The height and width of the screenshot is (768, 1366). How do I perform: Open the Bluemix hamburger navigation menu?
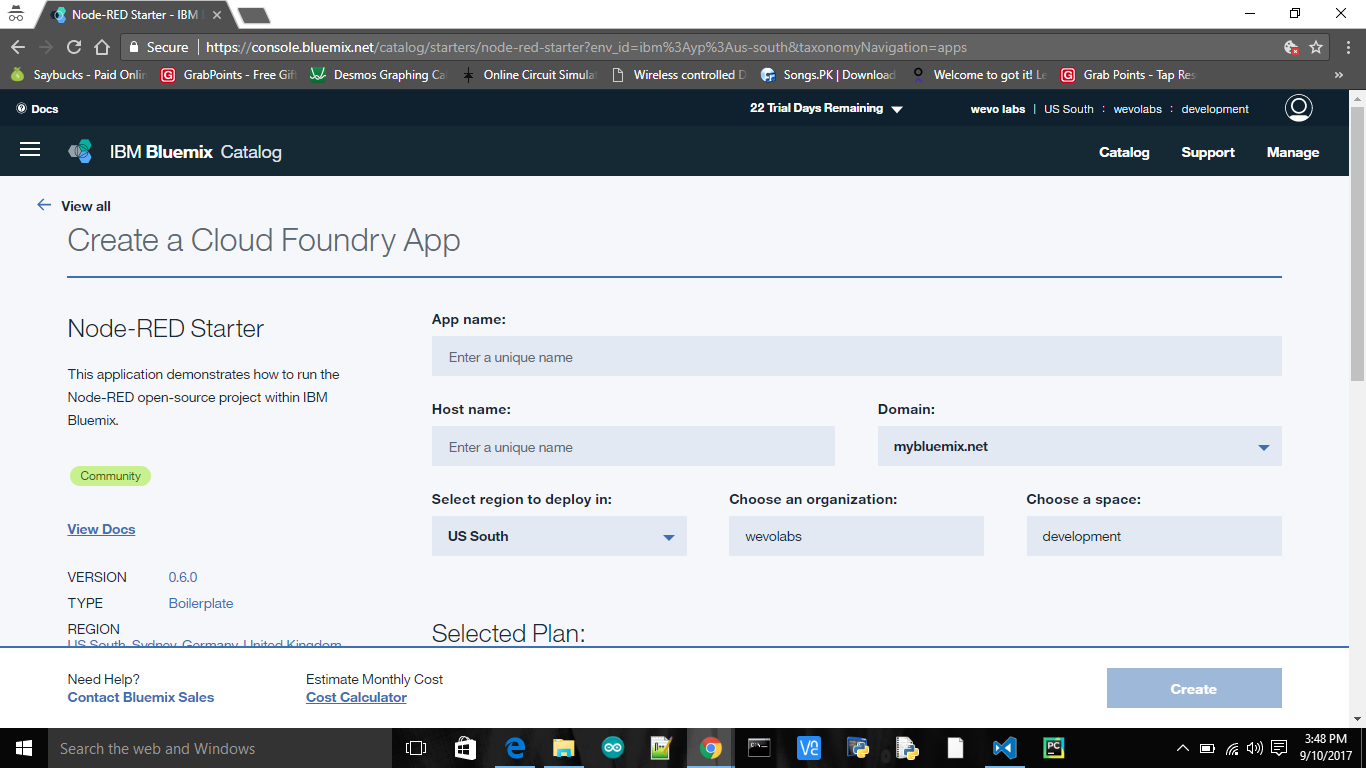29,151
